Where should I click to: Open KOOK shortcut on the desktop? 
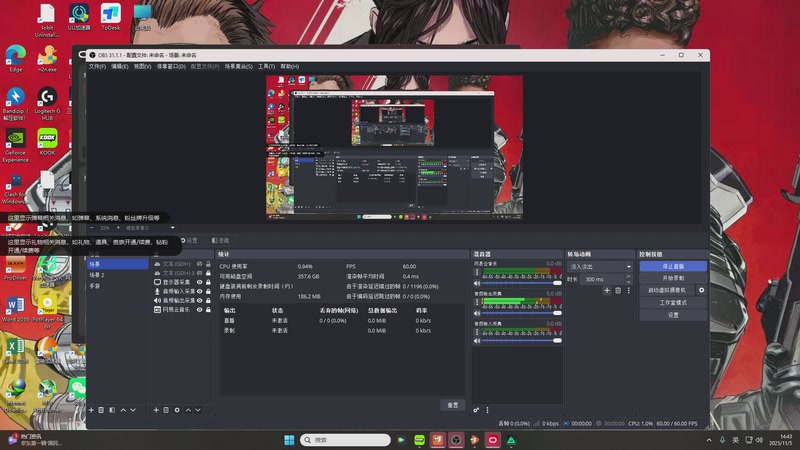point(47,142)
